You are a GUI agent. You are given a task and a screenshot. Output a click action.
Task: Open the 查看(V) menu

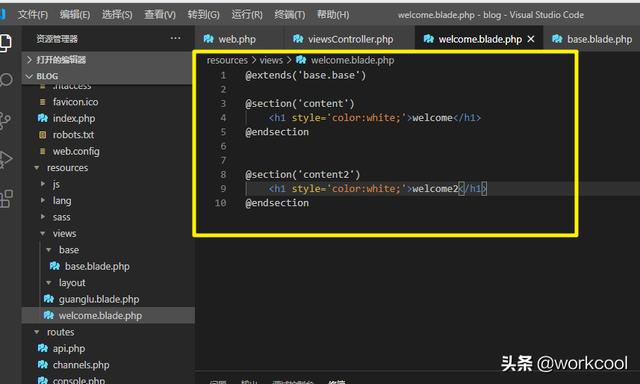160,15
